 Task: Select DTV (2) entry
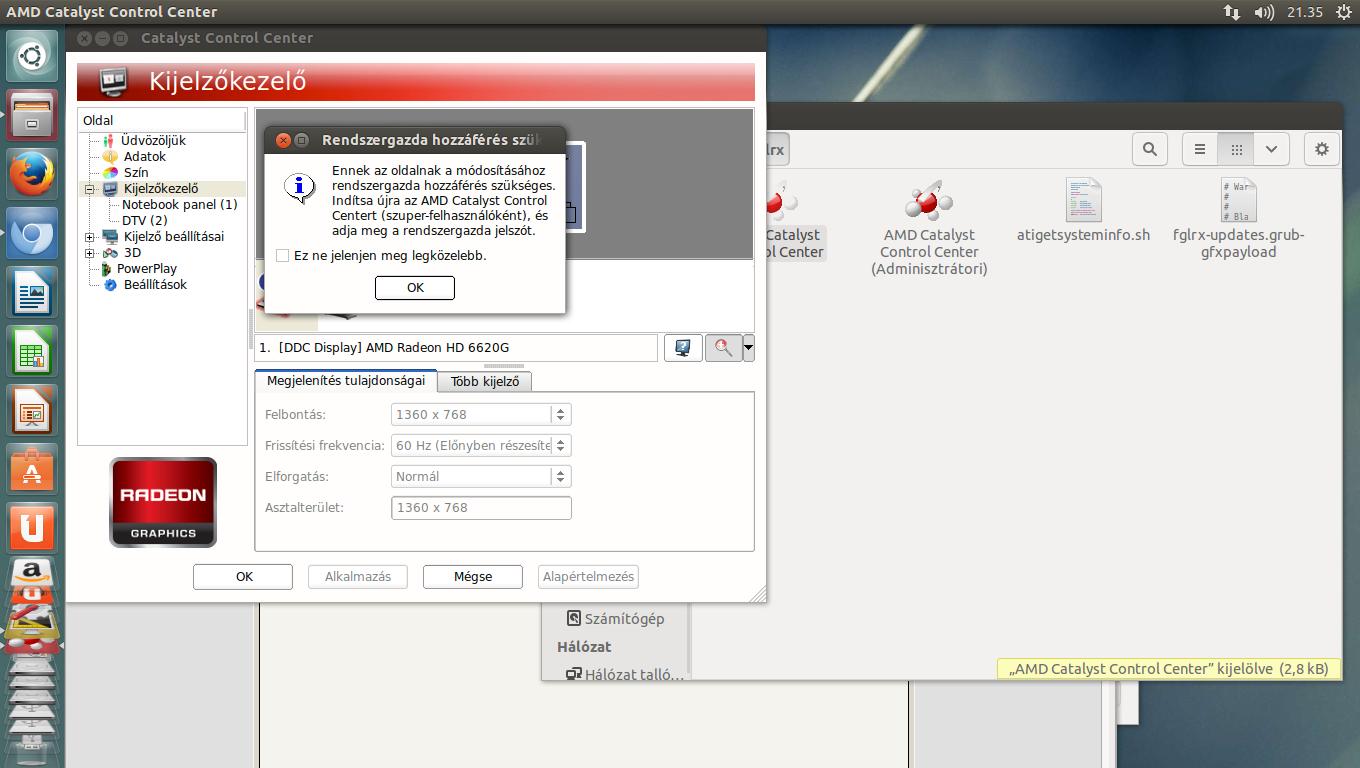coord(145,220)
